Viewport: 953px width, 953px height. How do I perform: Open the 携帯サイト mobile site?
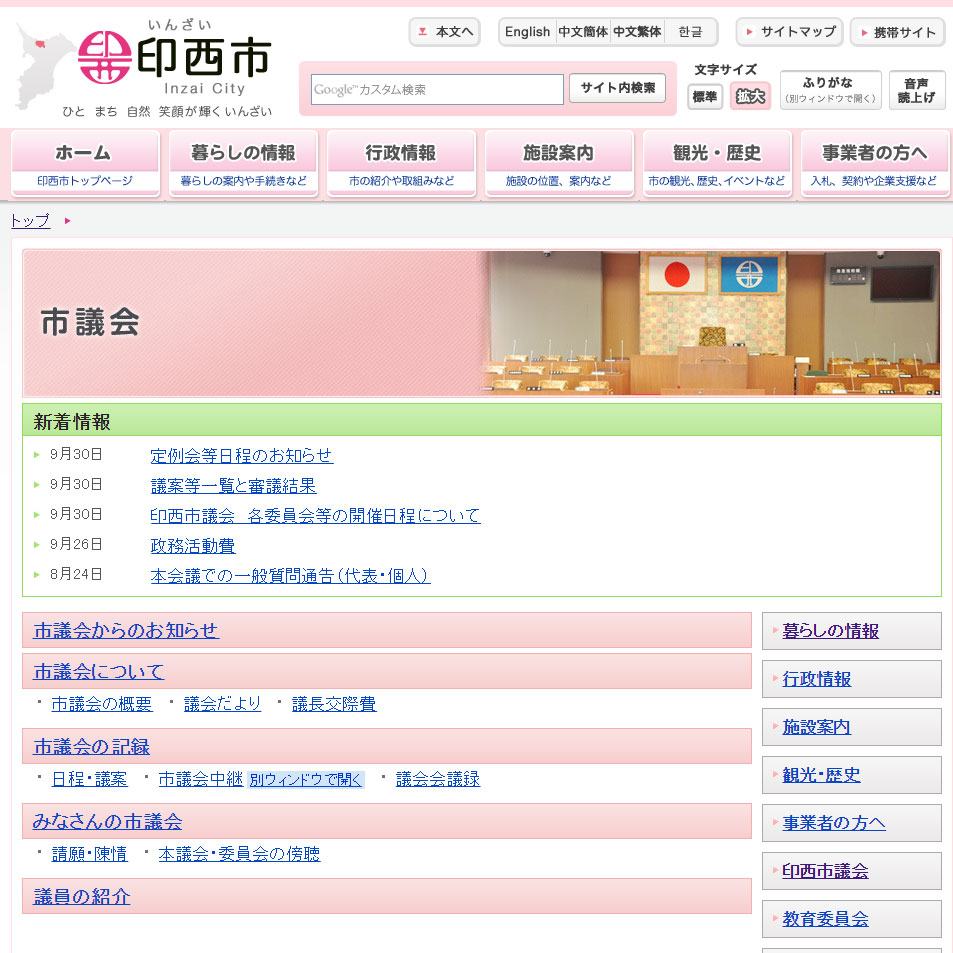pyautogui.click(x=897, y=32)
